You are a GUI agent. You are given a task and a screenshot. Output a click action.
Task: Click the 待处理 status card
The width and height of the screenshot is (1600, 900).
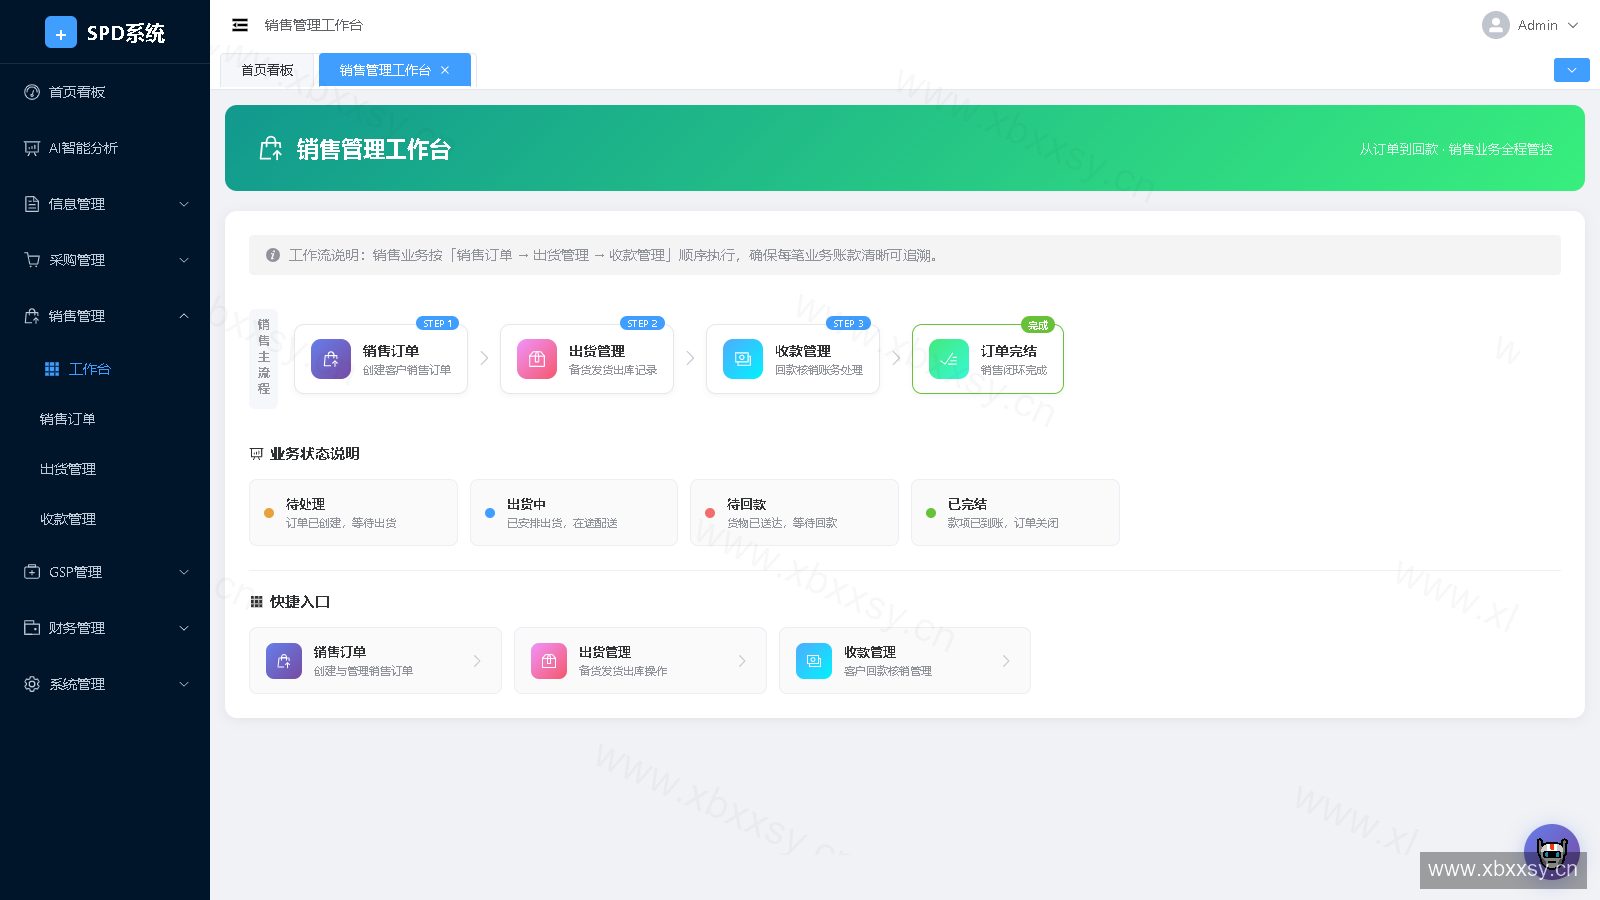pyautogui.click(x=353, y=512)
